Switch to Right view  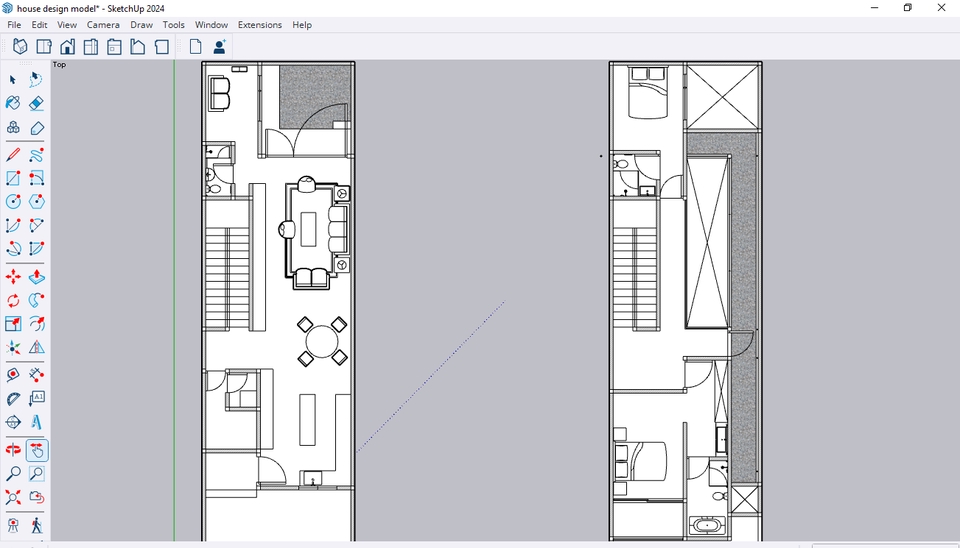click(x=91, y=47)
